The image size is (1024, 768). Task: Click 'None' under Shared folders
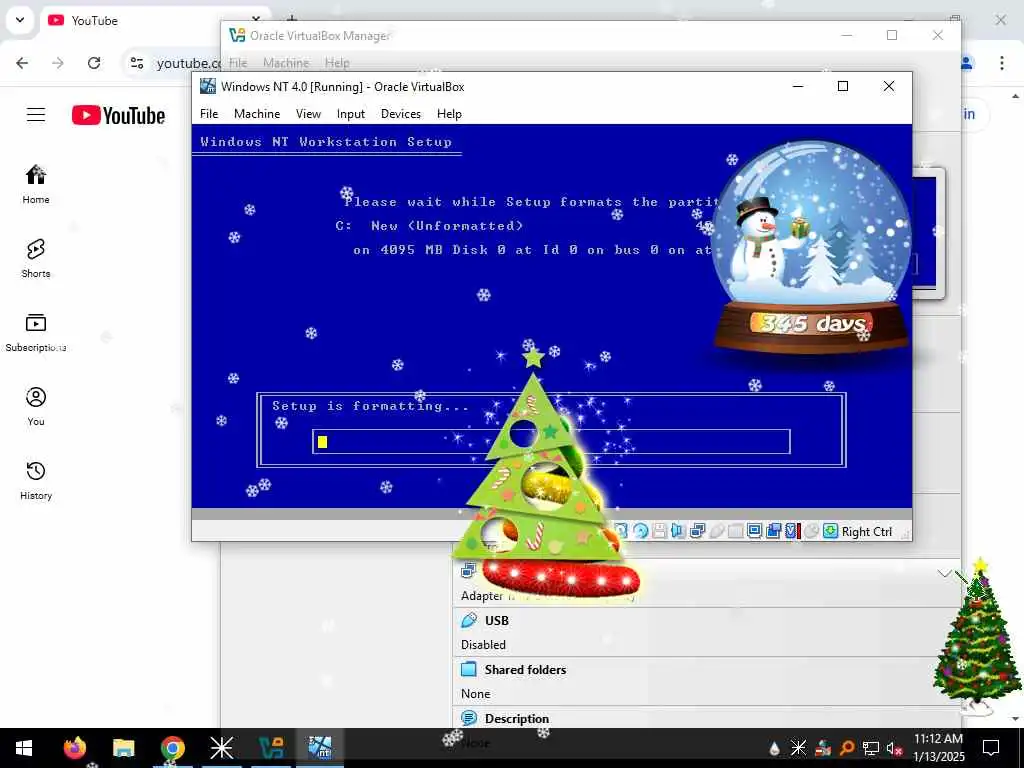point(475,694)
